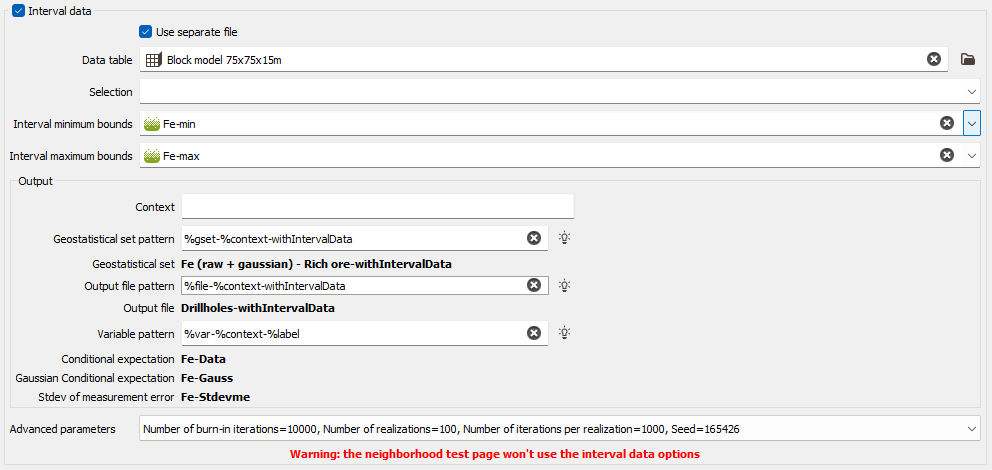Clear the Fe-min minimum bounds

coord(947,123)
